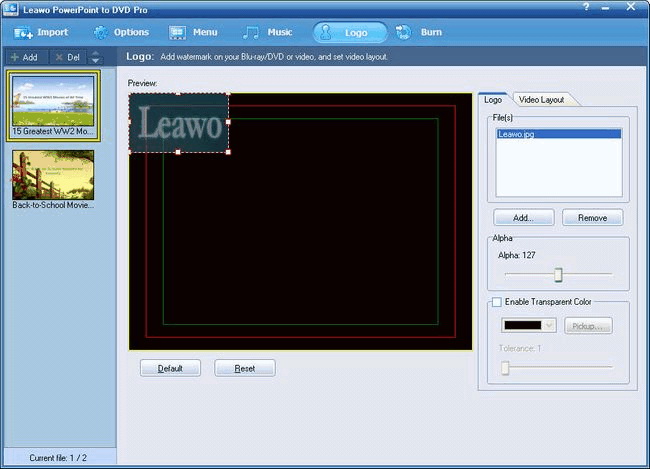Image resolution: width=650 pixels, height=469 pixels.
Task: Click the move up/down arrows in file list
Action: click(96, 58)
